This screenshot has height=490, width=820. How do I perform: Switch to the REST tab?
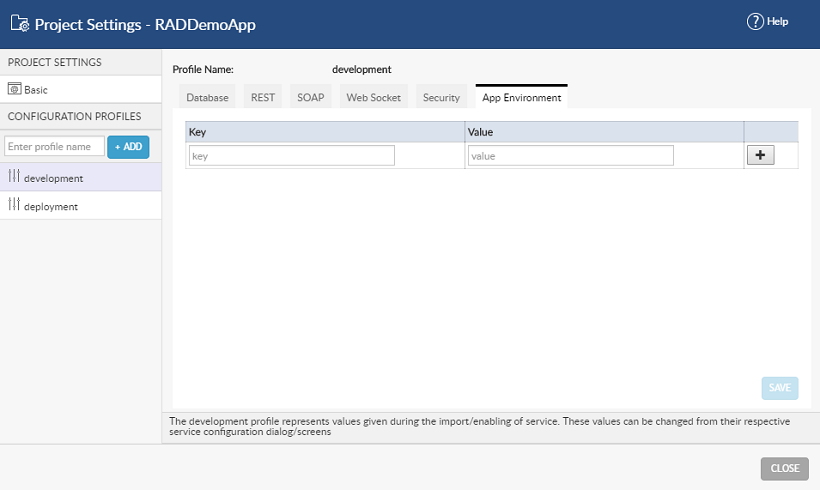coord(263,98)
